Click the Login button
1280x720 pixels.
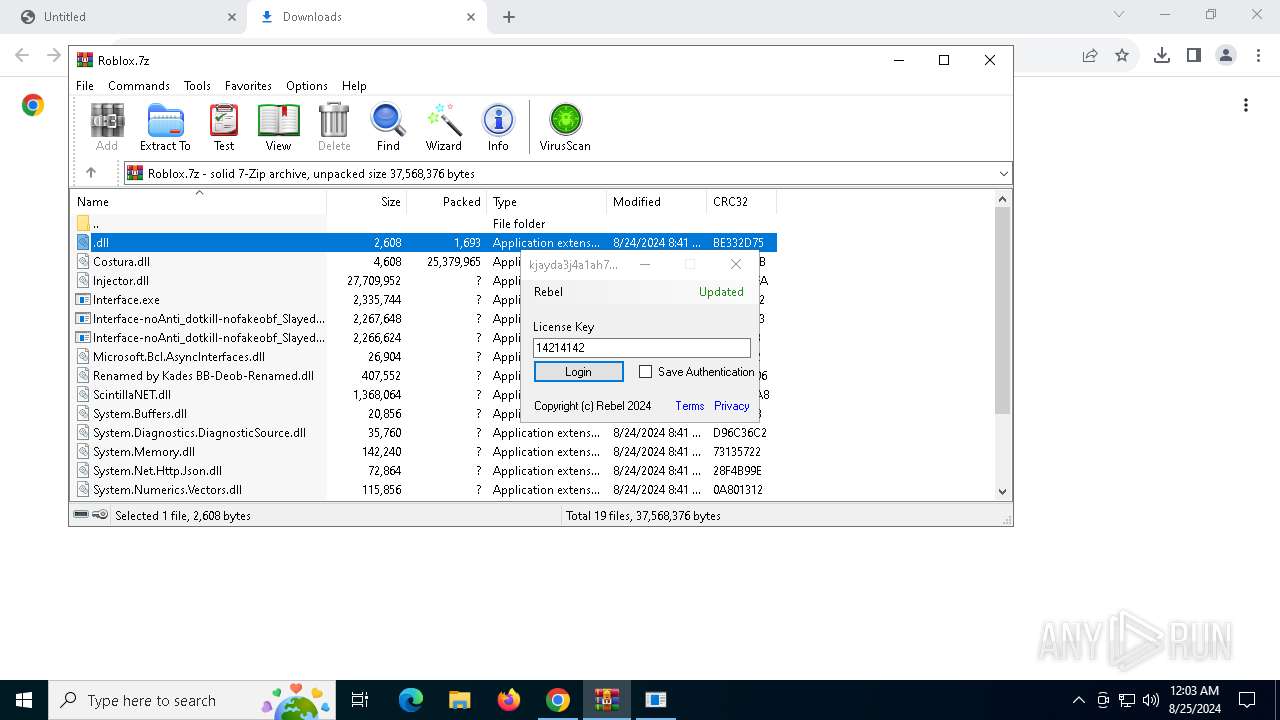(578, 372)
